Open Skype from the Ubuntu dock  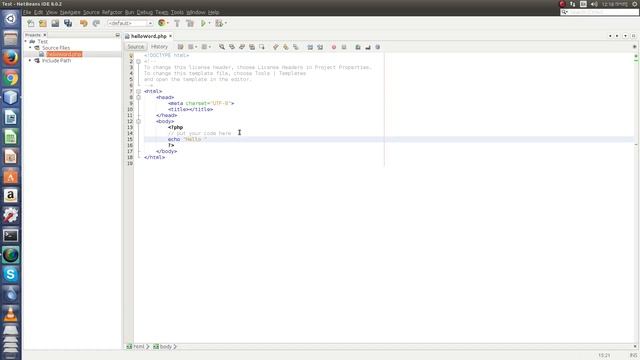coord(11,274)
